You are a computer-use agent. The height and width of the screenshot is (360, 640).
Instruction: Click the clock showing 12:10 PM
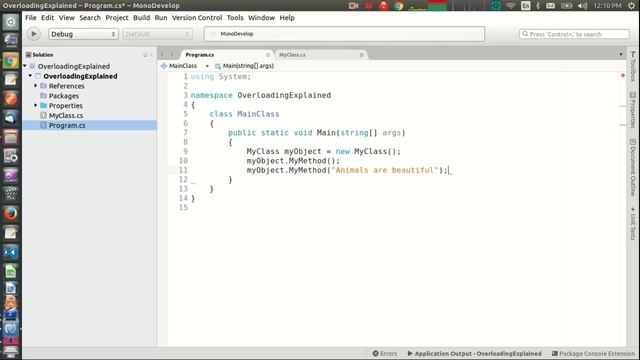[607, 5]
